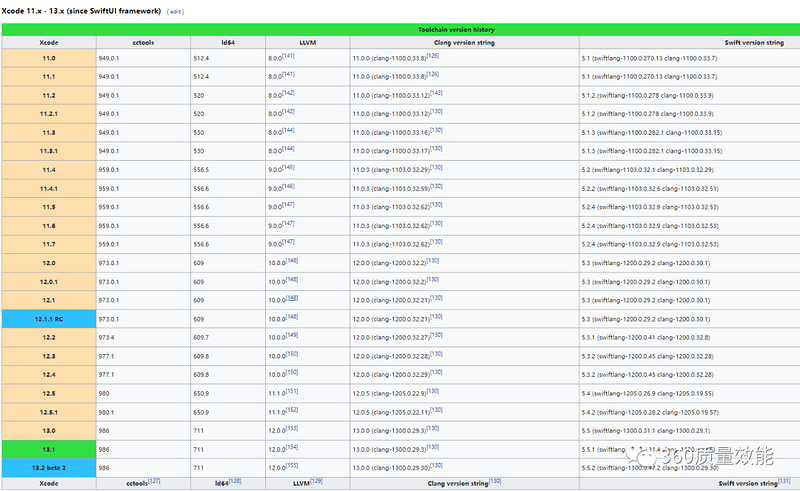The height and width of the screenshot is (491, 800).
Task: Click reference 146 in the Xcode 11.4.1 row
Action: 288,185
